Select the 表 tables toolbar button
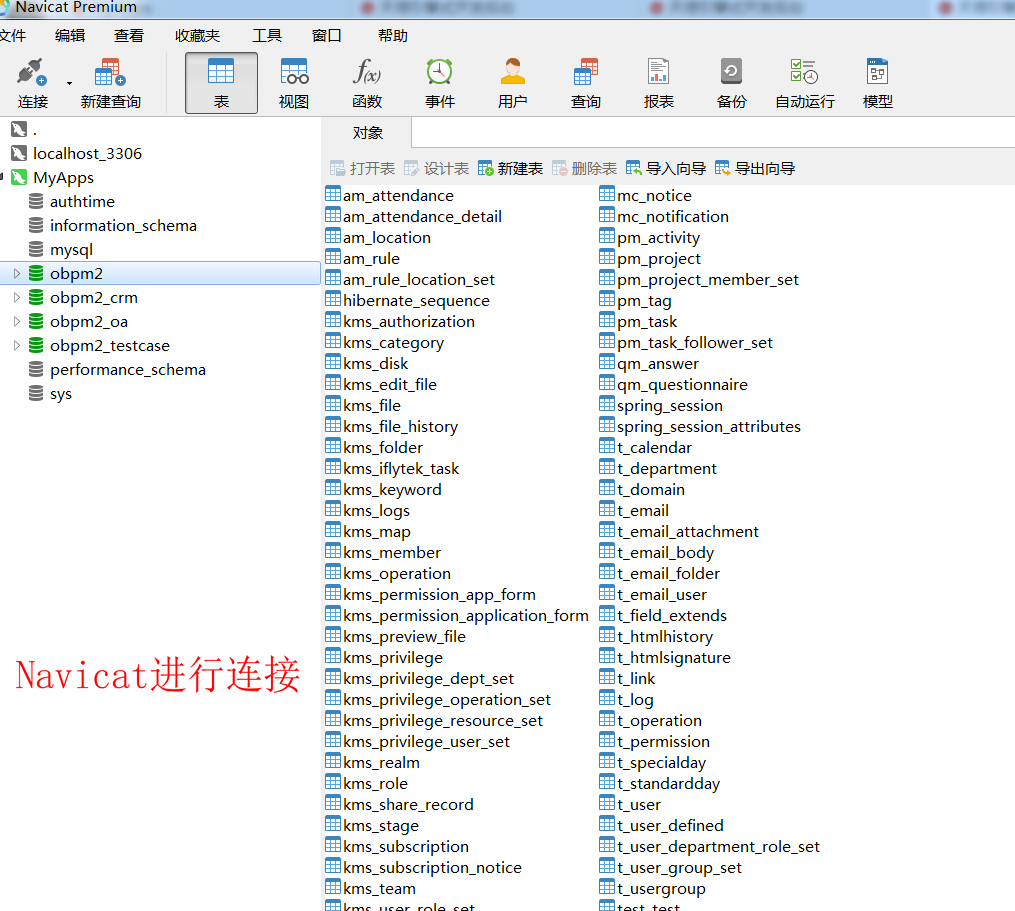Screen dimensions: 1015x911 [221, 83]
